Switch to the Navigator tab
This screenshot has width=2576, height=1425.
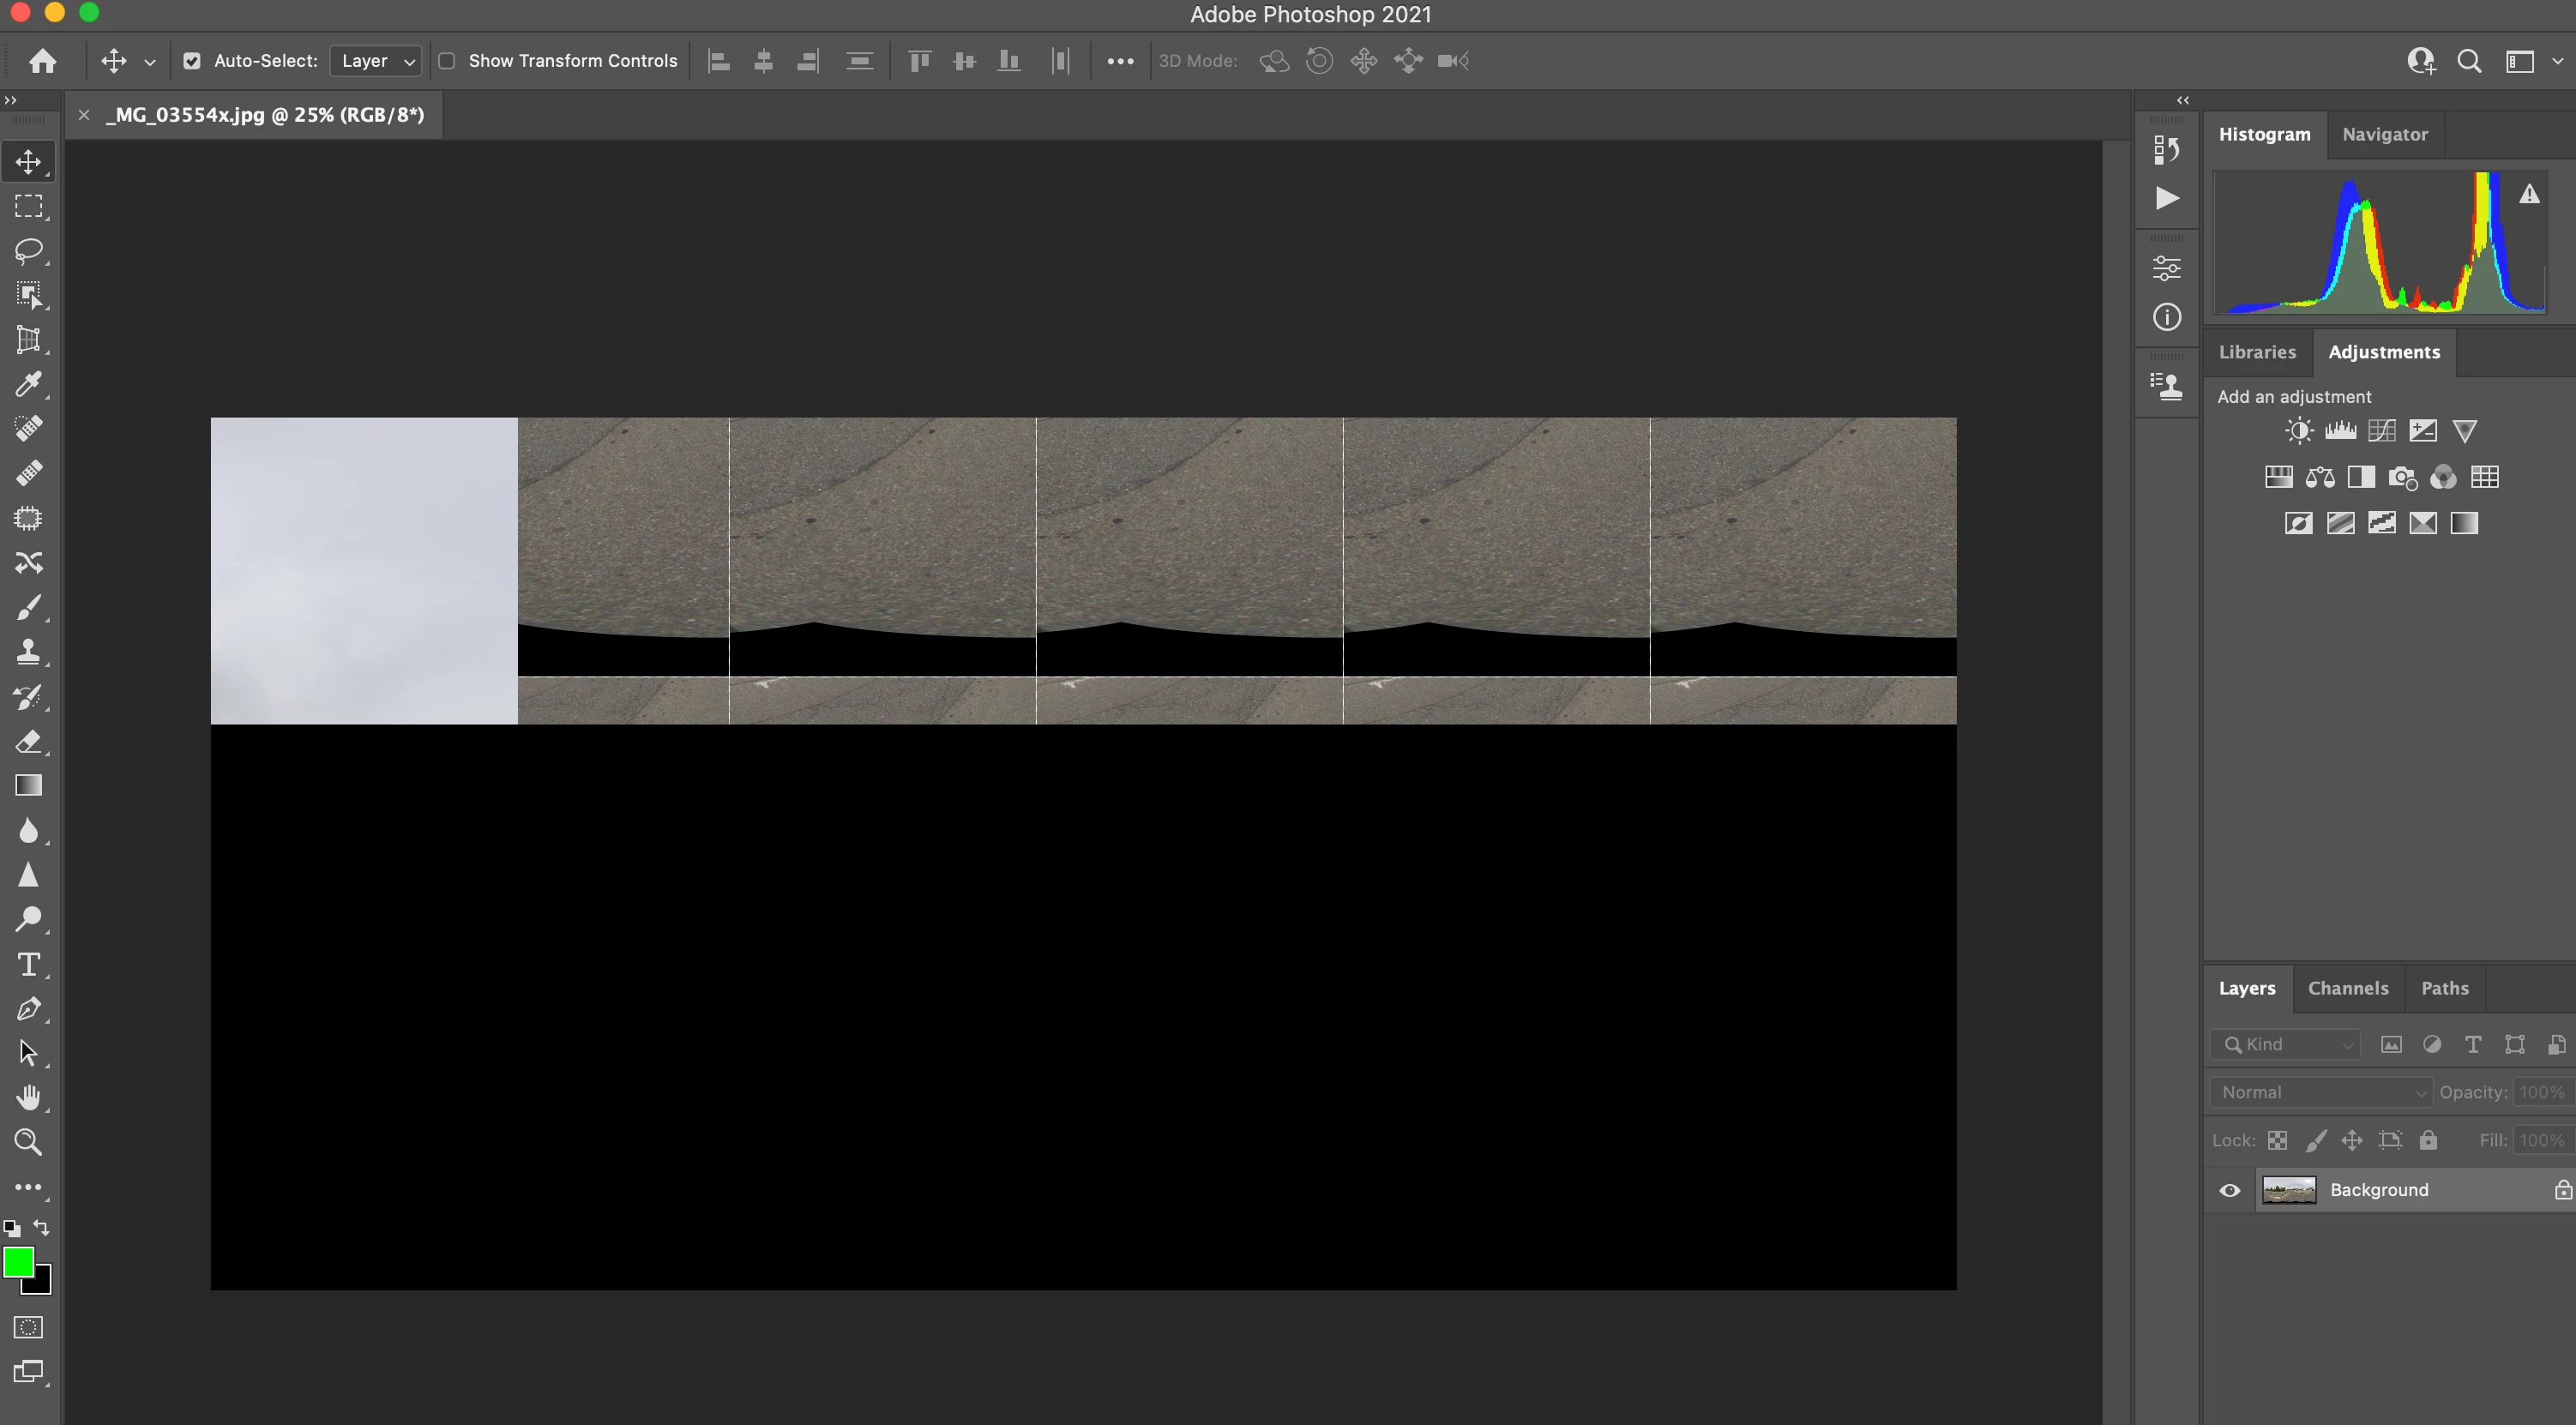(x=2384, y=134)
